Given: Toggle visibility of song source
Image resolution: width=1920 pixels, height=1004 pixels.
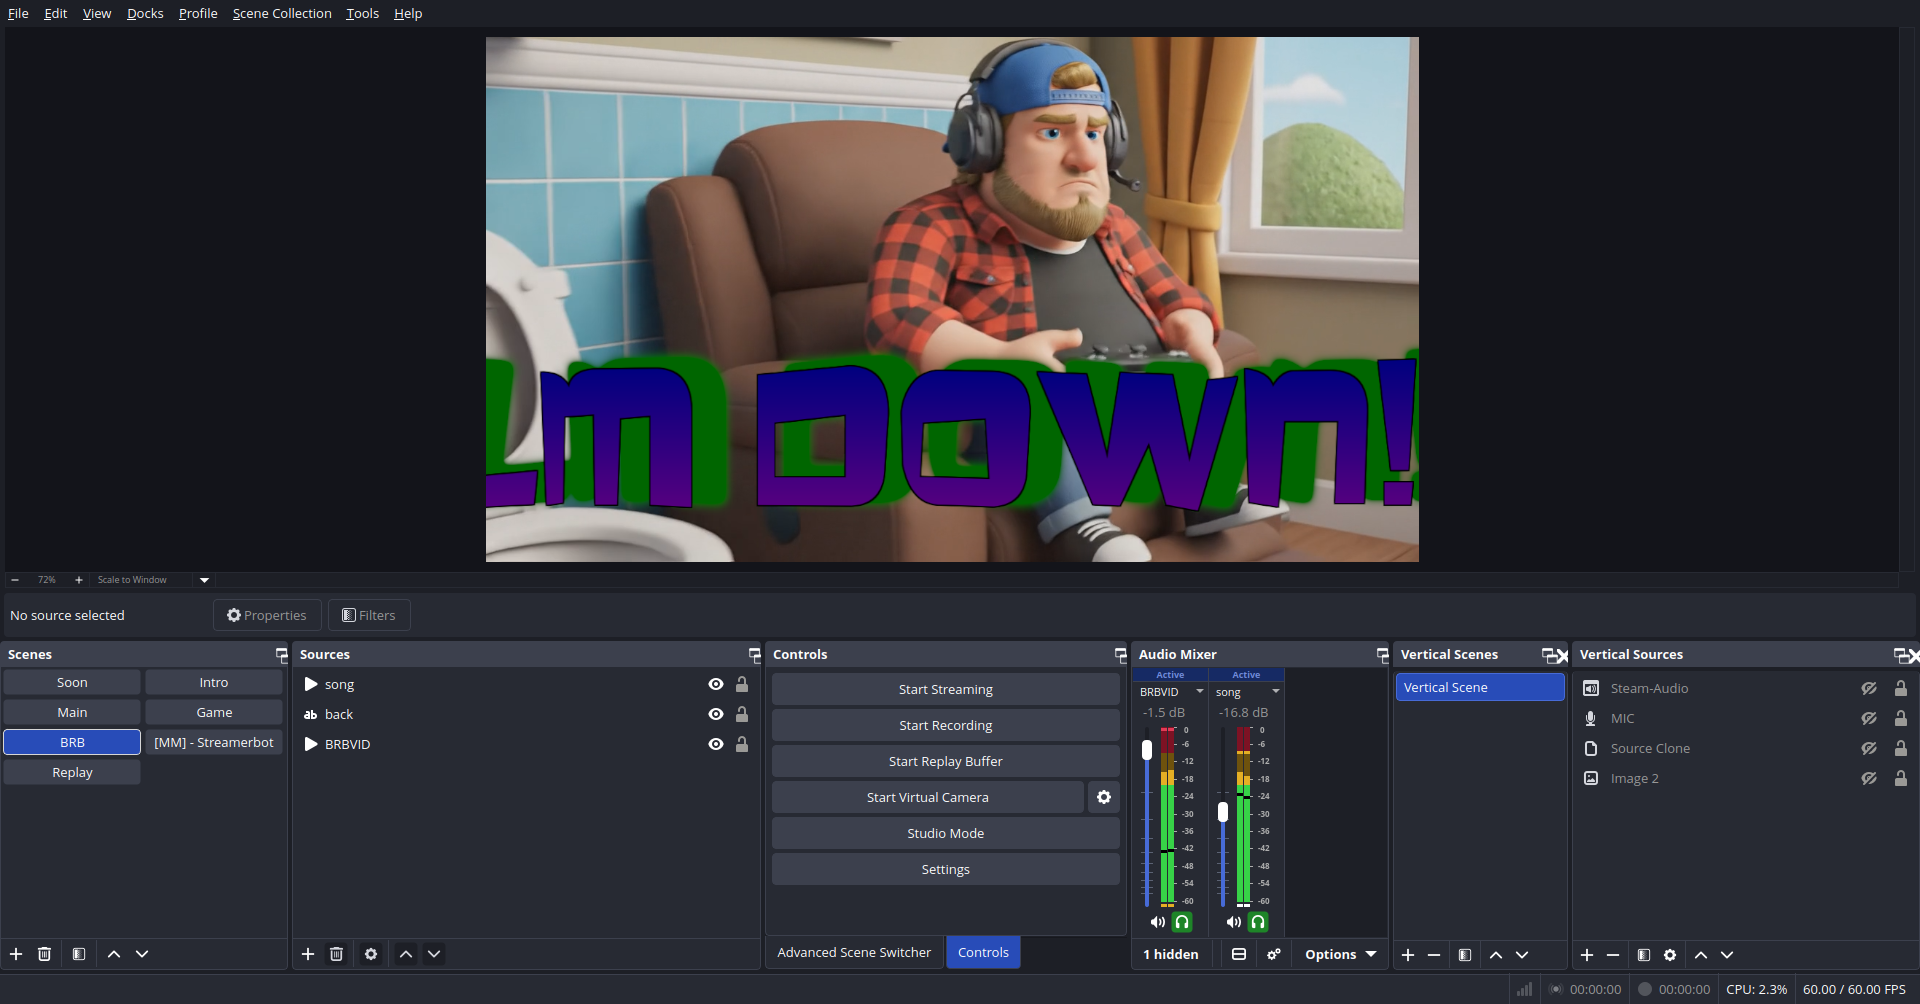Looking at the screenshot, I should [716, 684].
